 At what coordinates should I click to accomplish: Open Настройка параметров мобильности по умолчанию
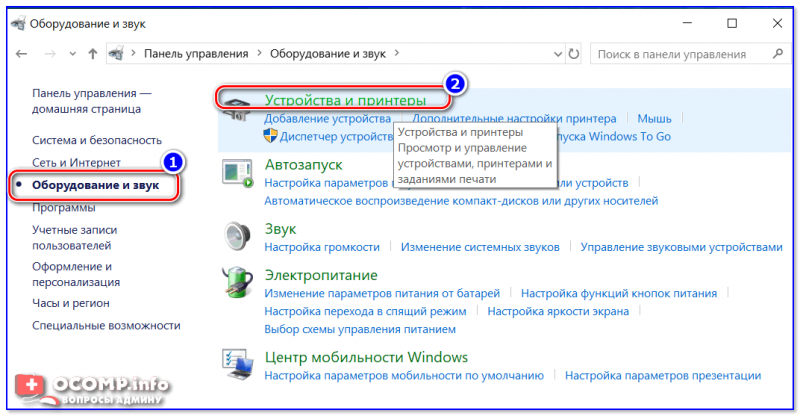pos(404,376)
